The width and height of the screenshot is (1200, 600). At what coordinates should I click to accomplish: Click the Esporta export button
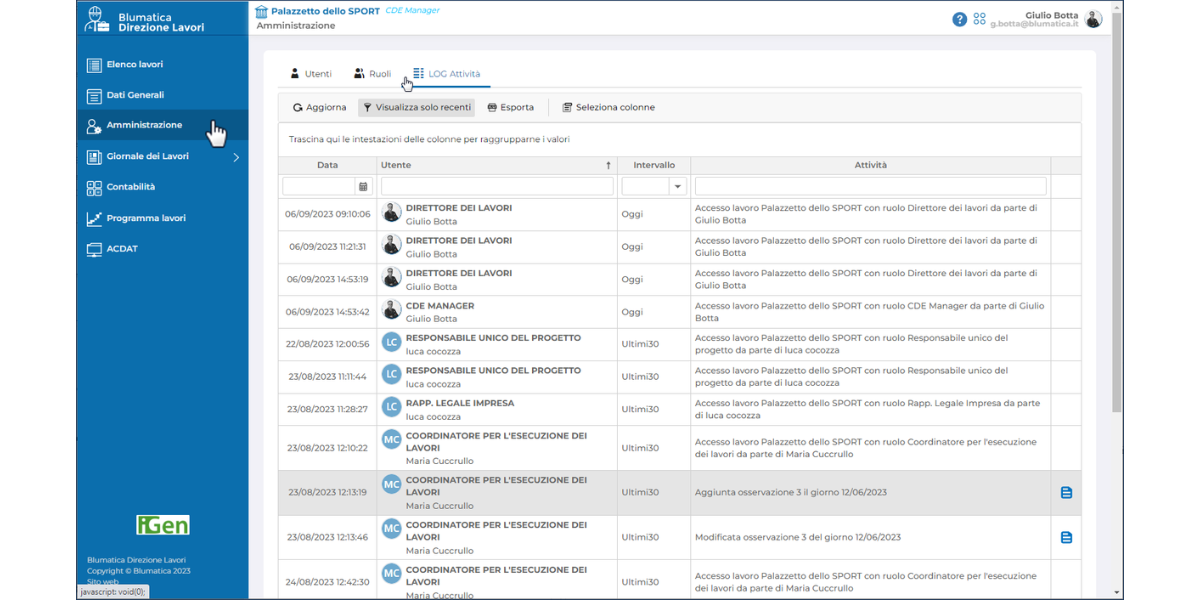510,107
